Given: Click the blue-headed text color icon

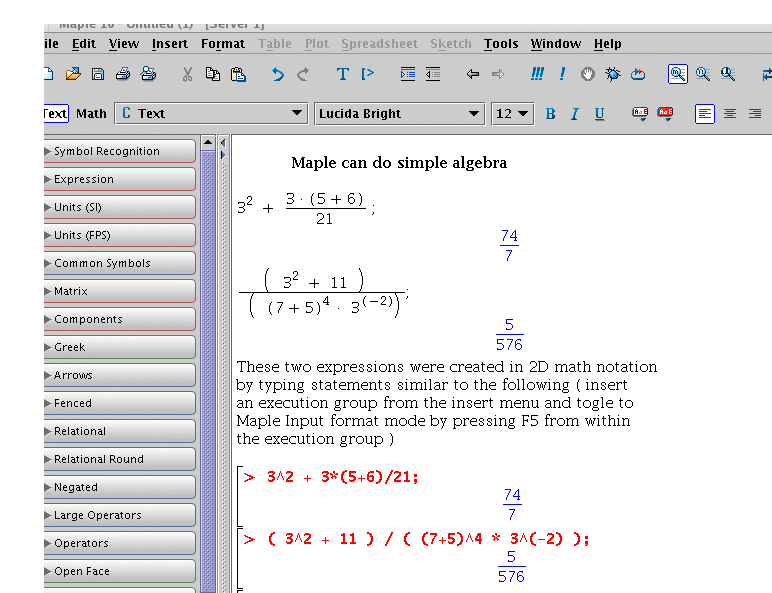Looking at the screenshot, I should (x=640, y=114).
